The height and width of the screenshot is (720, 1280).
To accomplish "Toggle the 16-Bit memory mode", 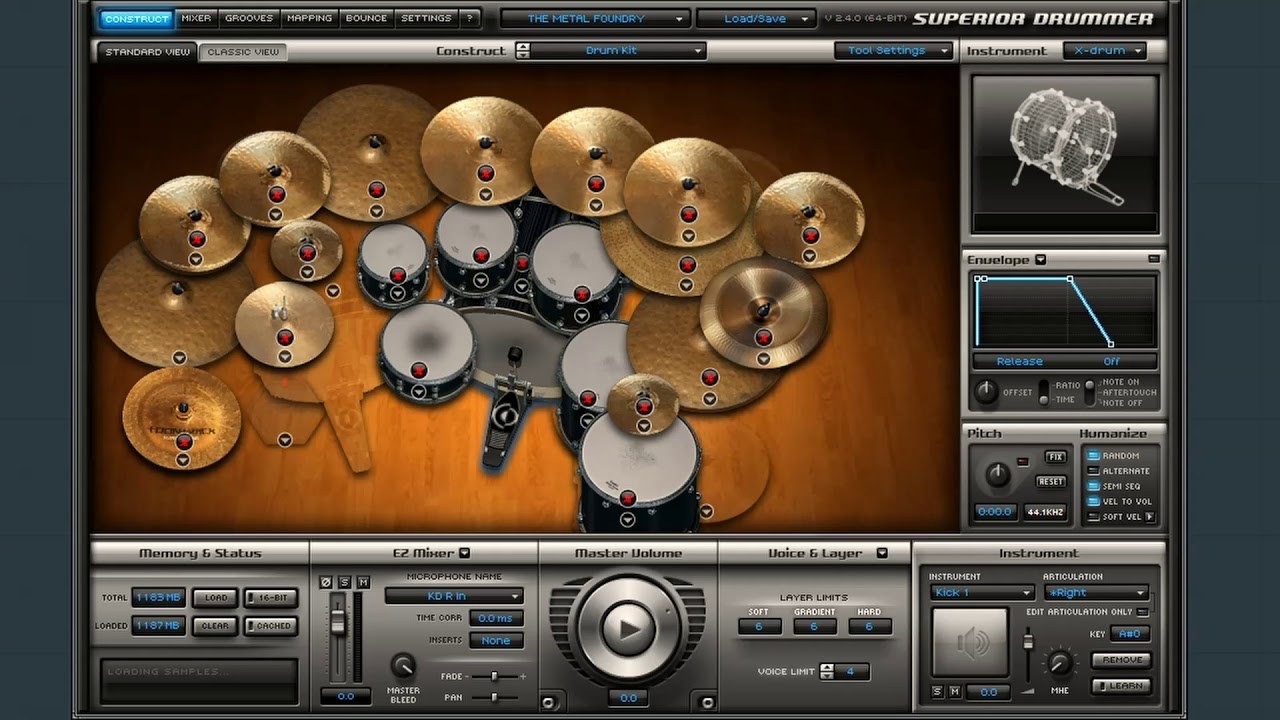I will [270, 597].
